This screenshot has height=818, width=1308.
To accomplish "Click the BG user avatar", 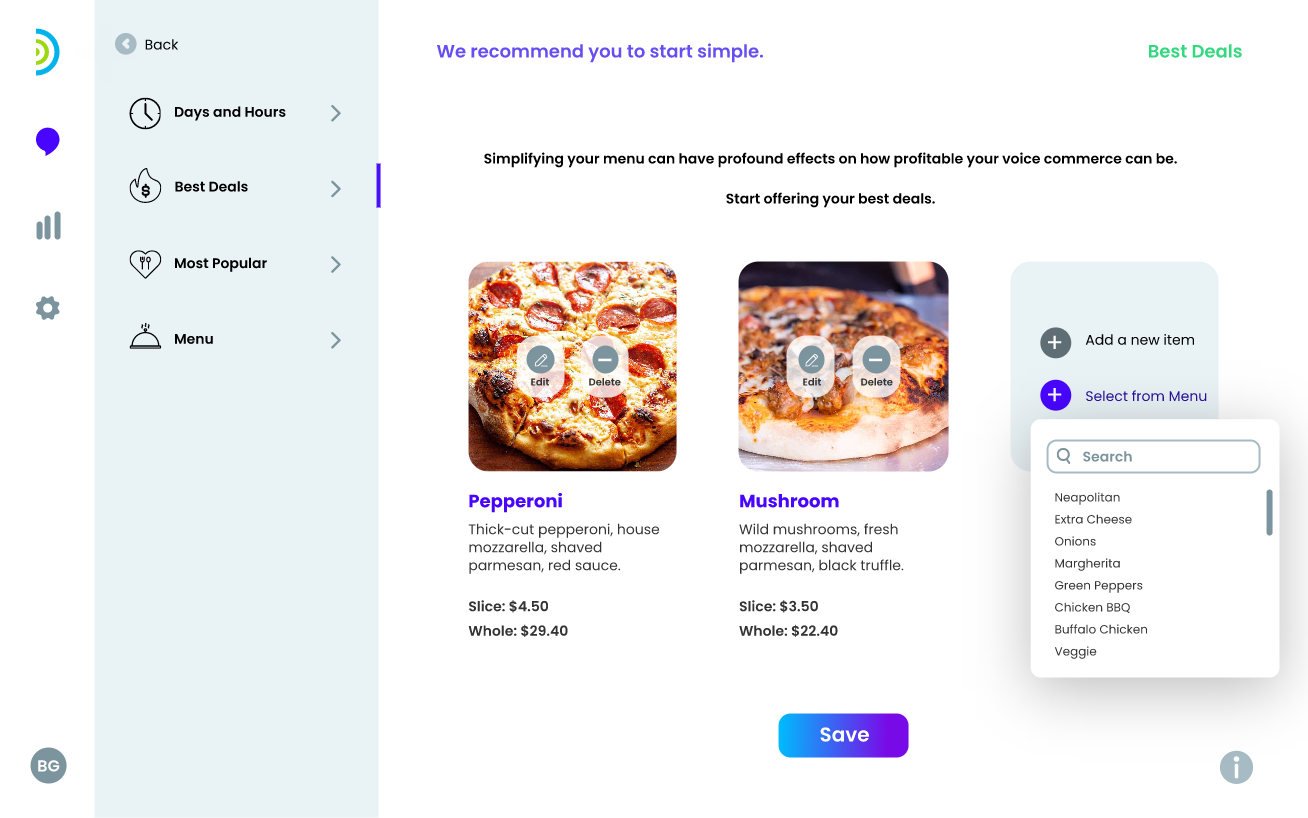I will click(48, 766).
